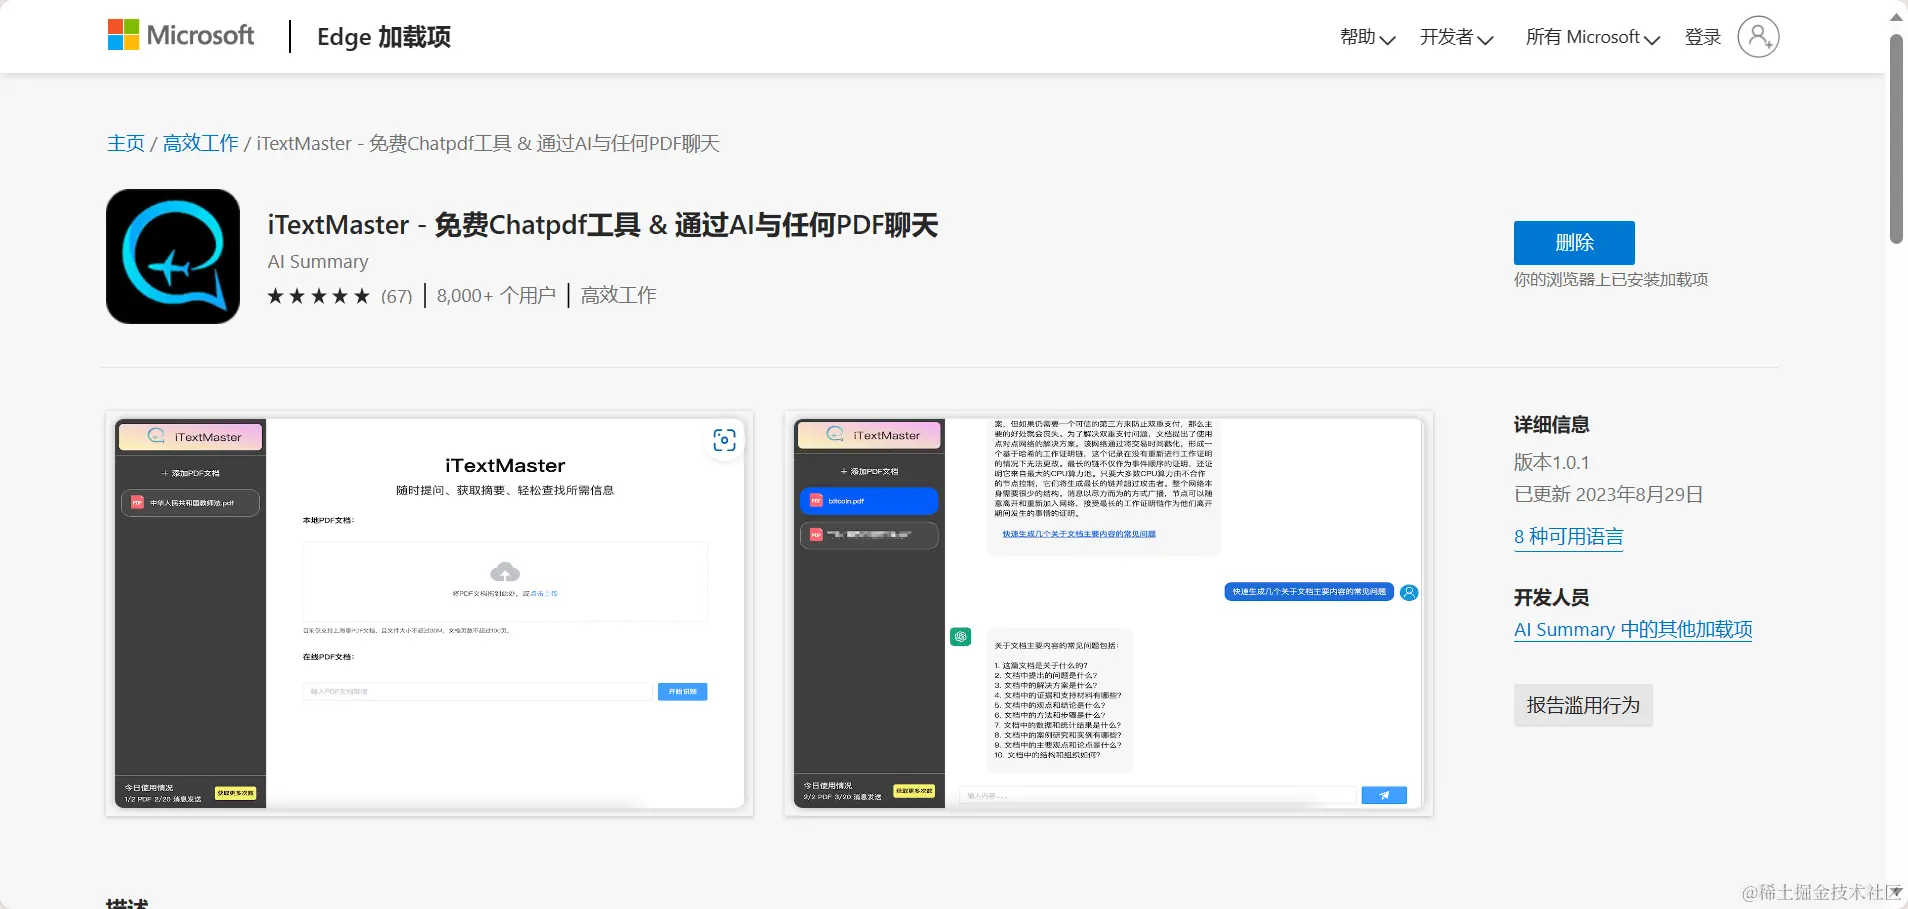Open the user account avatar icon
Image resolution: width=1908 pixels, height=909 pixels.
[1758, 37]
